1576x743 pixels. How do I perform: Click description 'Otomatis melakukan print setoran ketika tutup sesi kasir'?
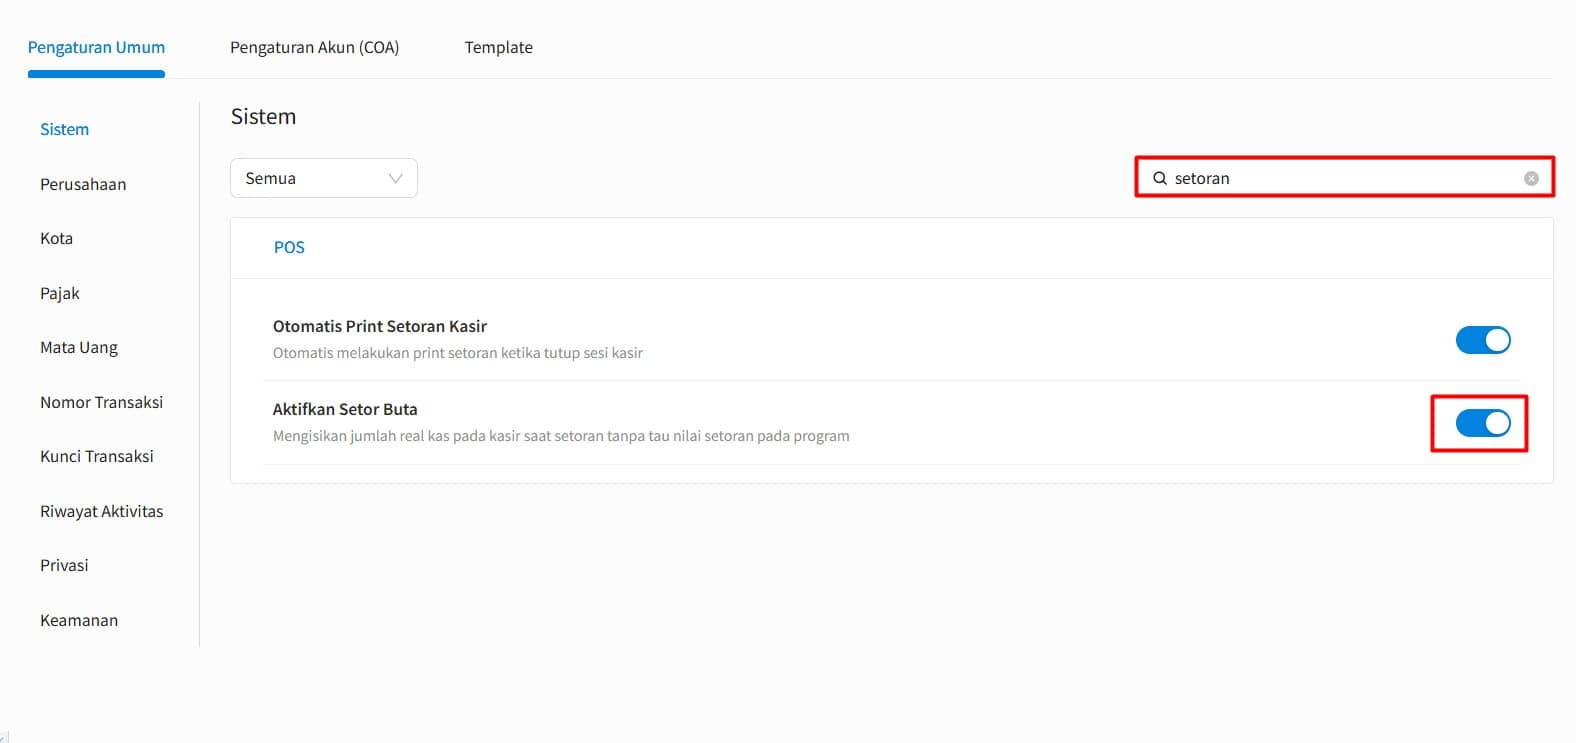click(x=458, y=353)
